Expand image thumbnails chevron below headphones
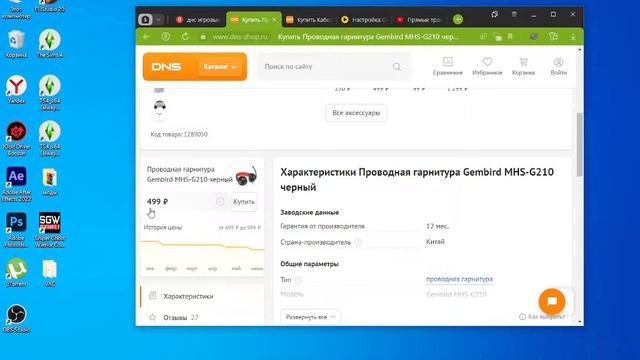Image resolution: width=640 pixels, height=360 pixels. 160,115
